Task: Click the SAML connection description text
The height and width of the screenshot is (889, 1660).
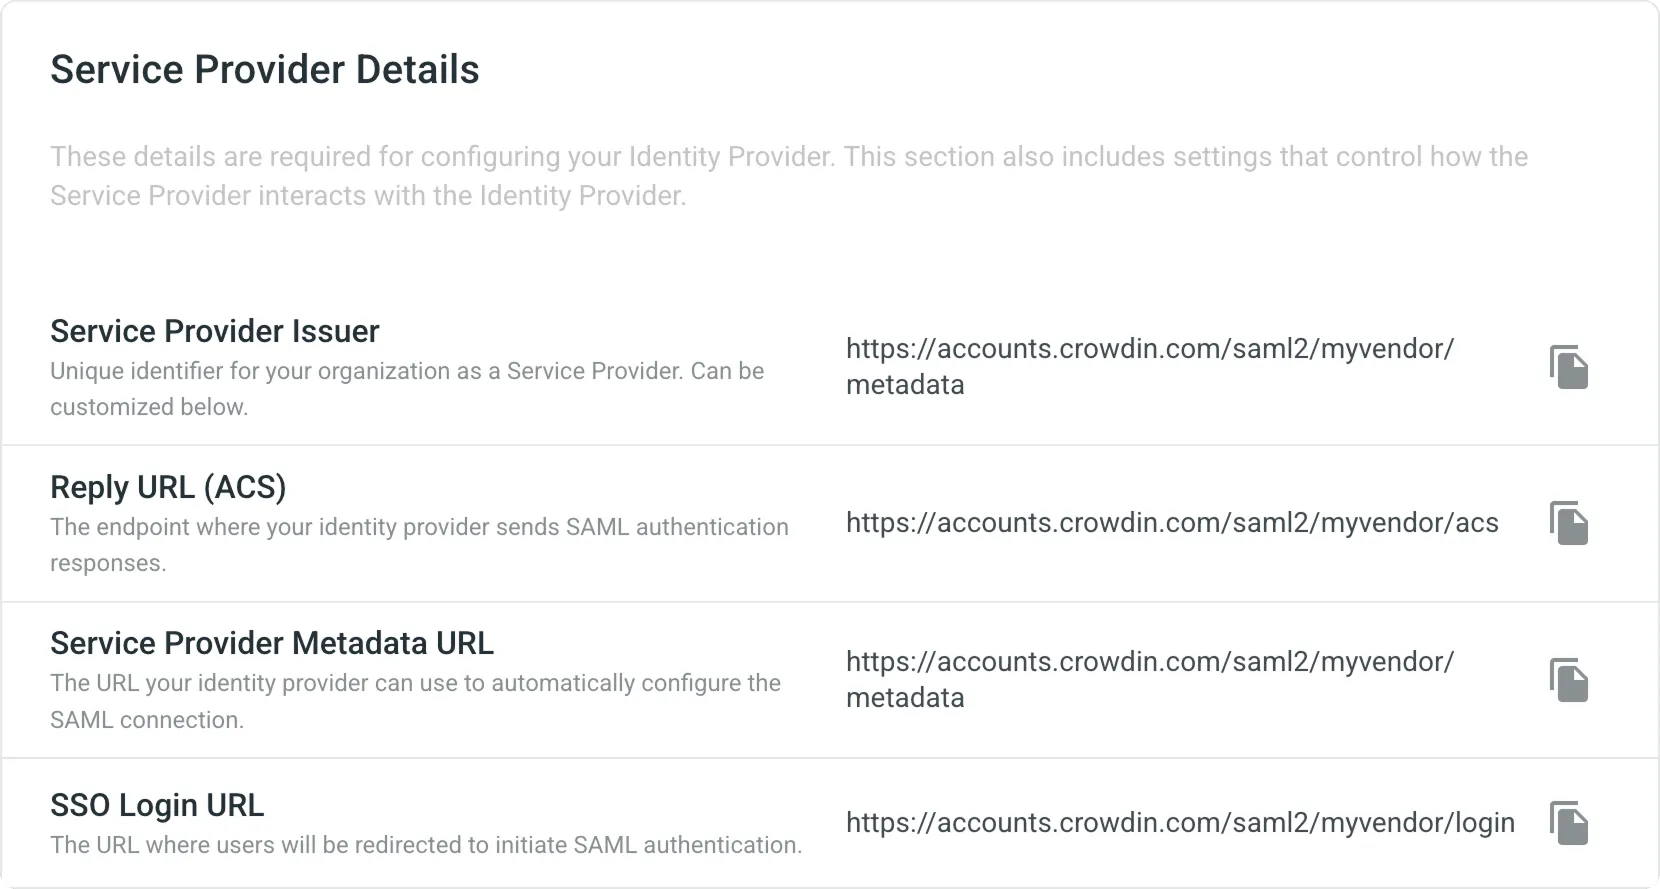Action: [x=415, y=700]
